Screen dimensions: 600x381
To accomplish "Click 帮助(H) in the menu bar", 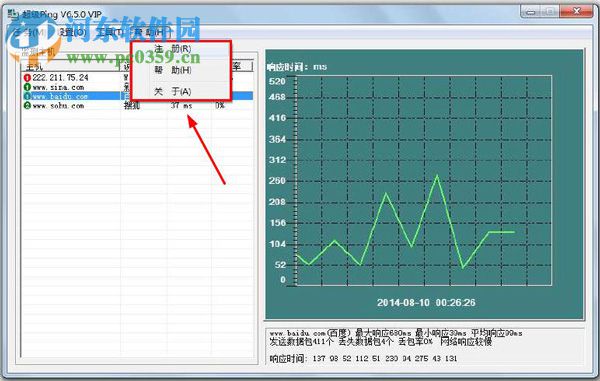I will click(x=150, y=33).
